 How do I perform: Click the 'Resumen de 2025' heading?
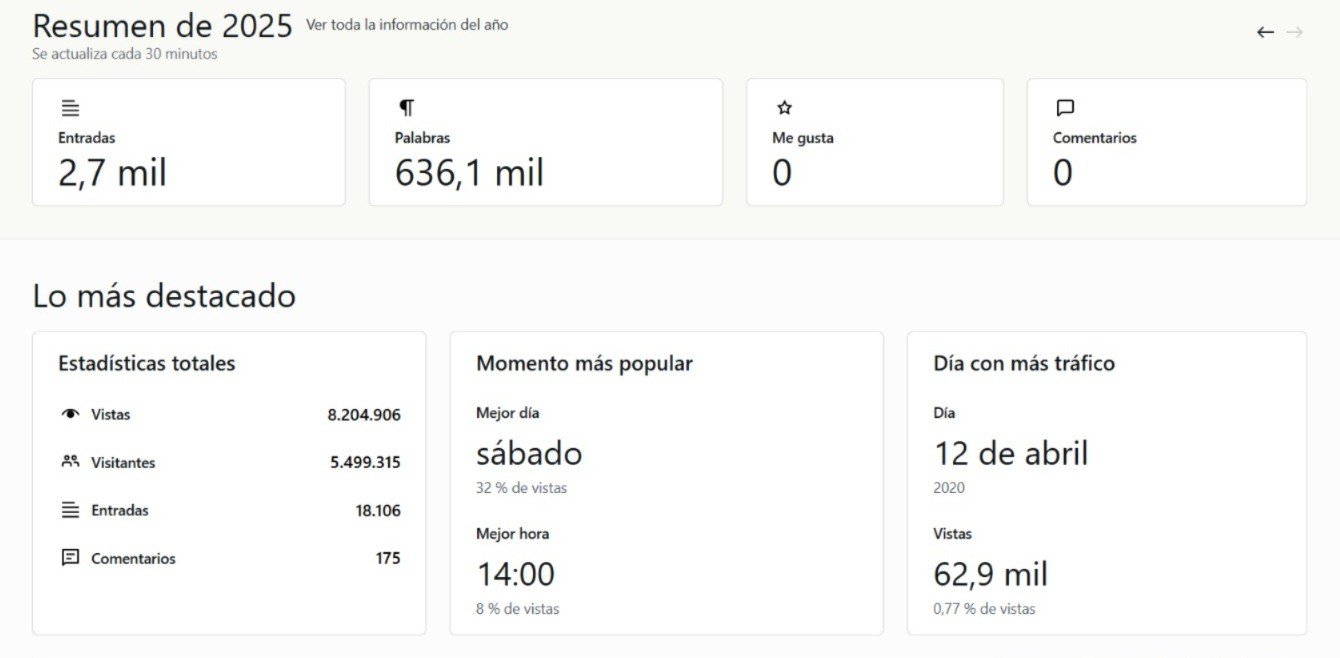click(x=162, y=26)
